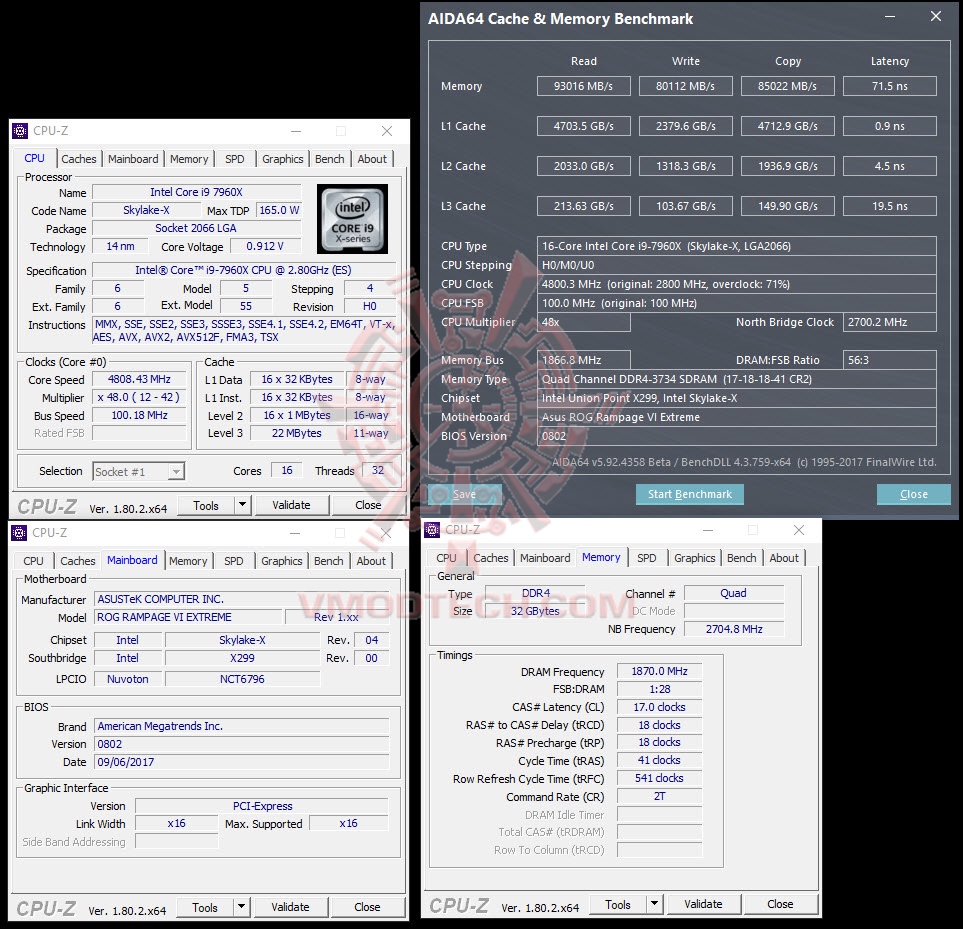The height and width of the screenshot is (929, 963).
Task: Select Bench tab in top CPU-Z window
Action: (330, 159)
